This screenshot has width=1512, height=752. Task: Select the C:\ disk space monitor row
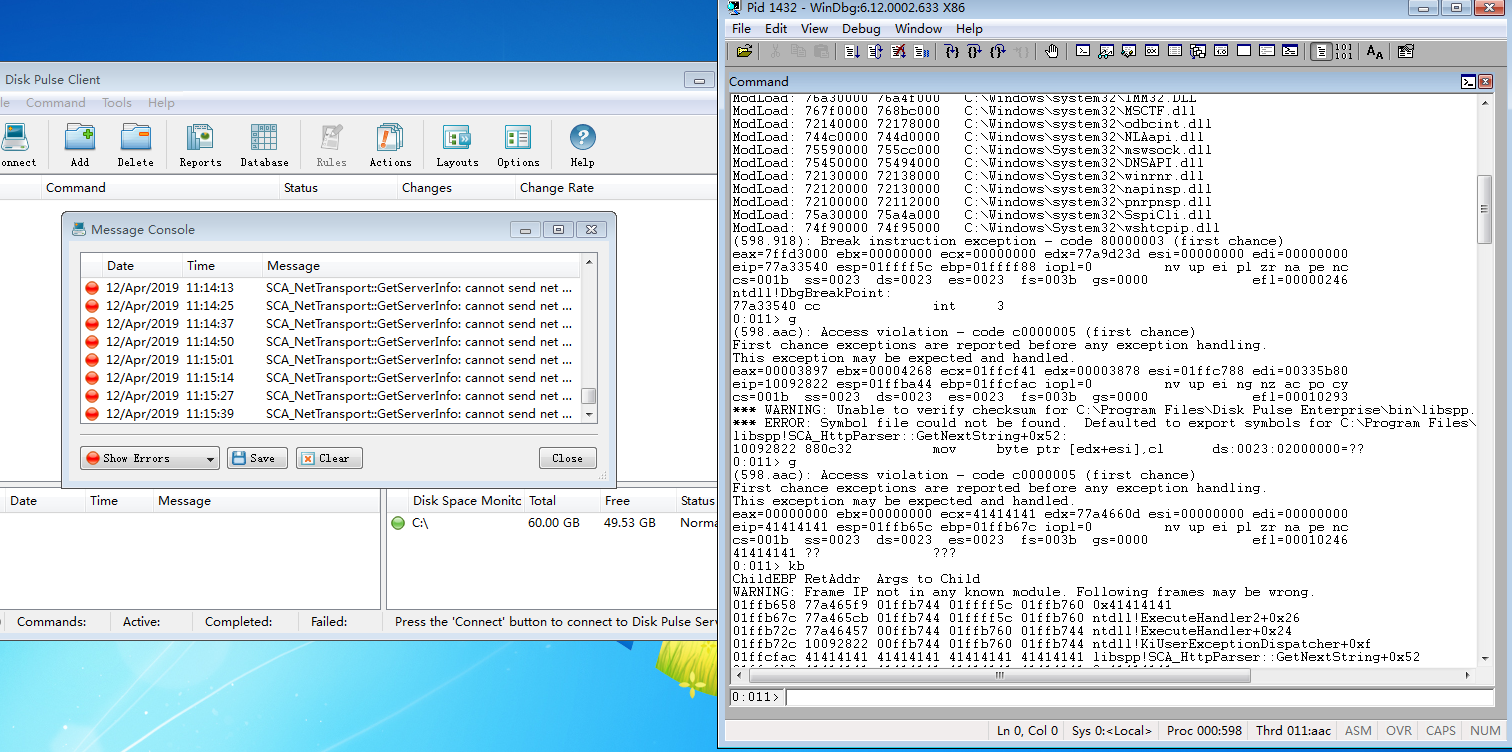[553, 523]
